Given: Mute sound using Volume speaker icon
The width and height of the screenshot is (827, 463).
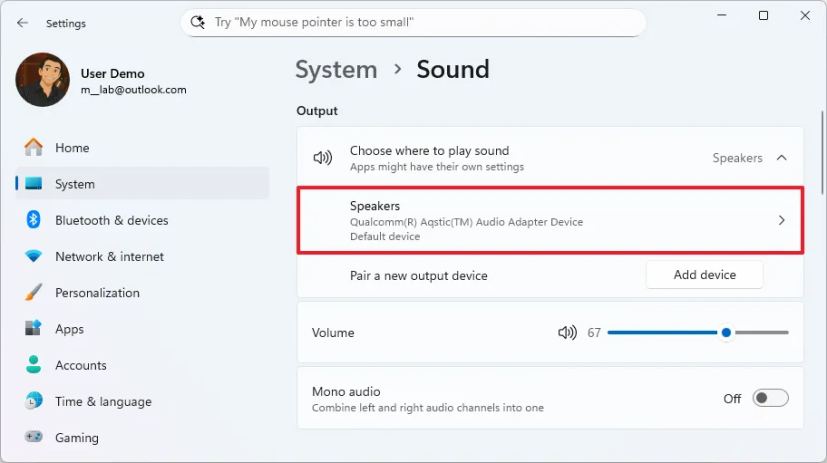Looking at the screenshot, I should pos(567,333).
